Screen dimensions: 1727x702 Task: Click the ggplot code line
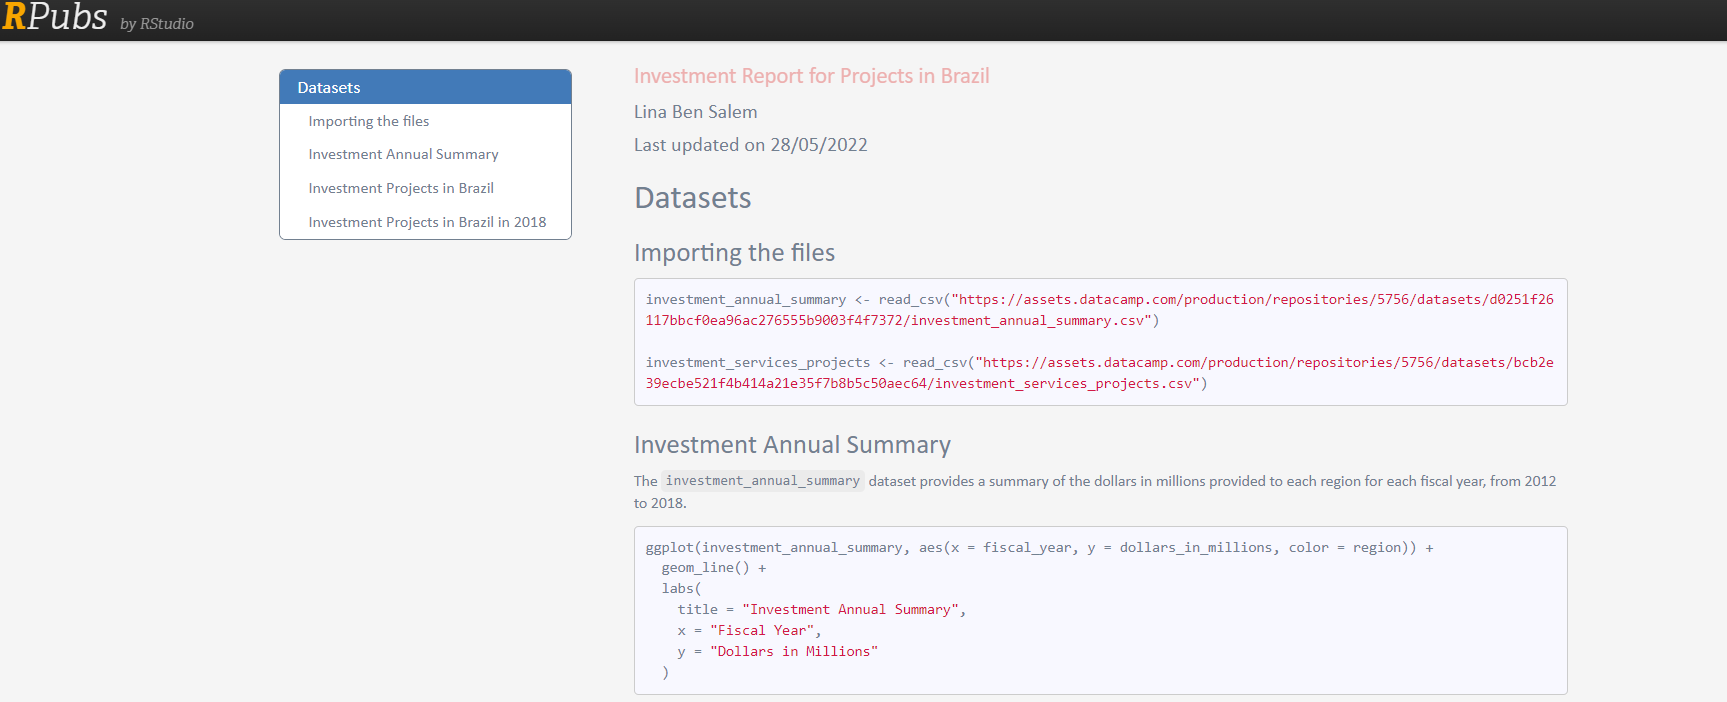(x=1039, y=548)
